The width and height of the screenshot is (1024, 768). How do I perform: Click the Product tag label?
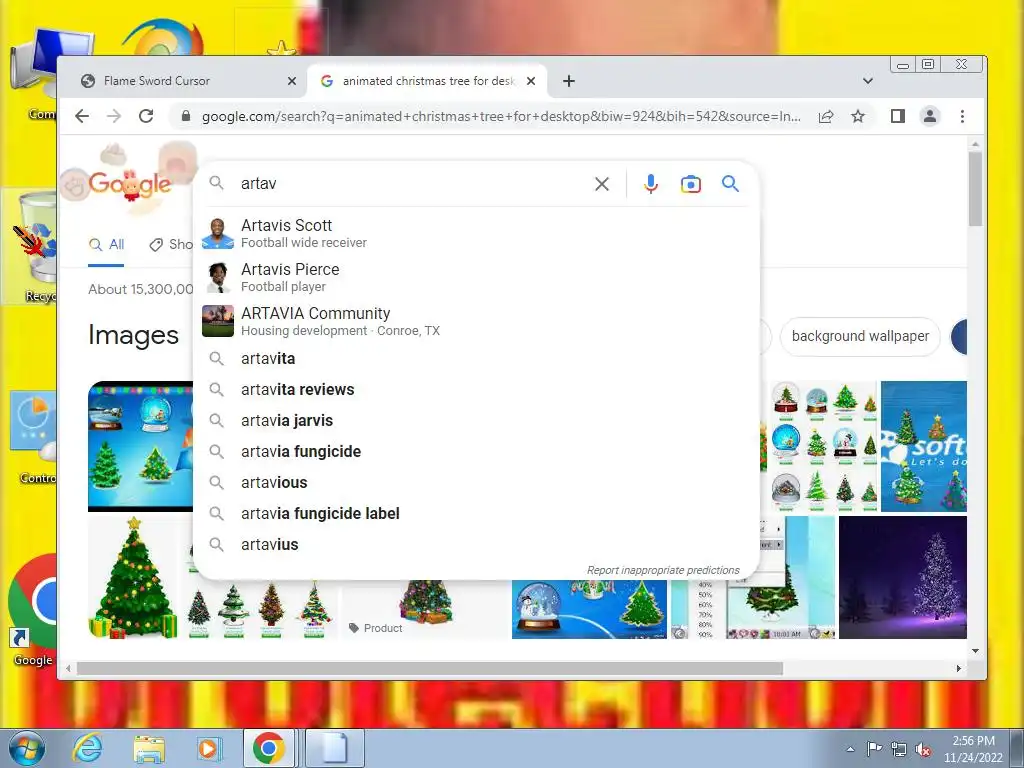(376, 628)
